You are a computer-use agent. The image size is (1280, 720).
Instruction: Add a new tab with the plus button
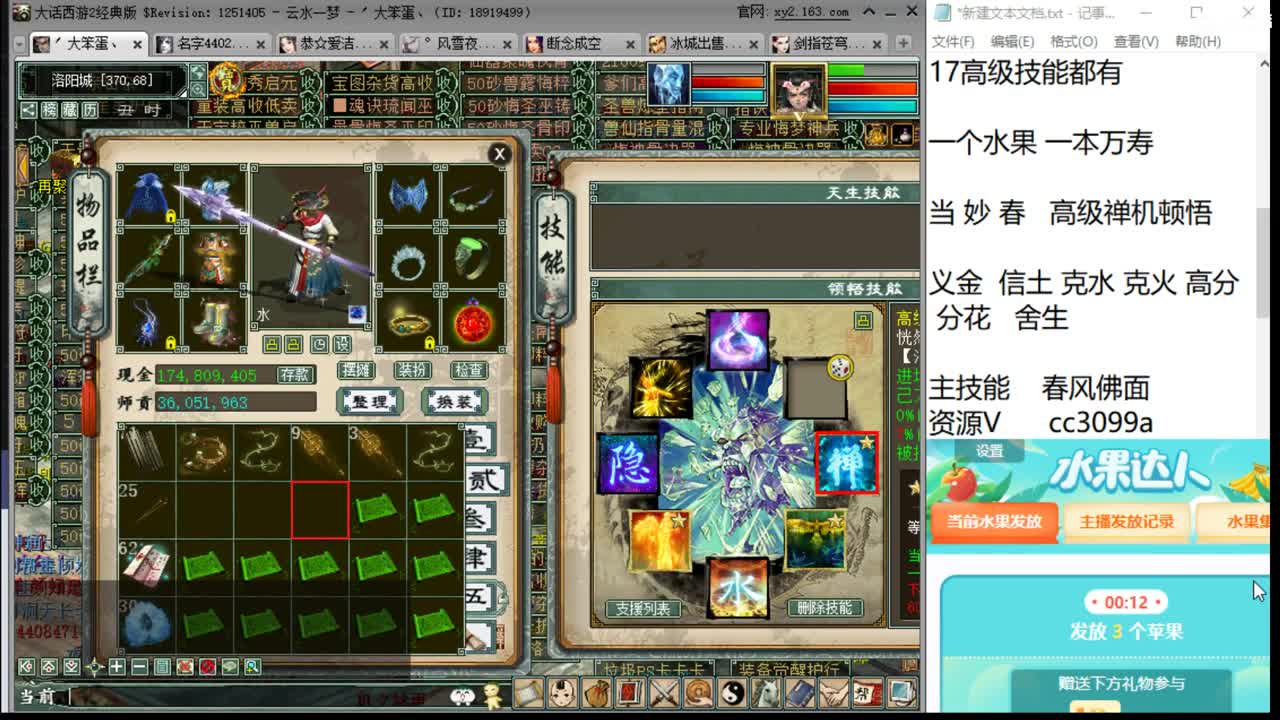coord(903,44)
